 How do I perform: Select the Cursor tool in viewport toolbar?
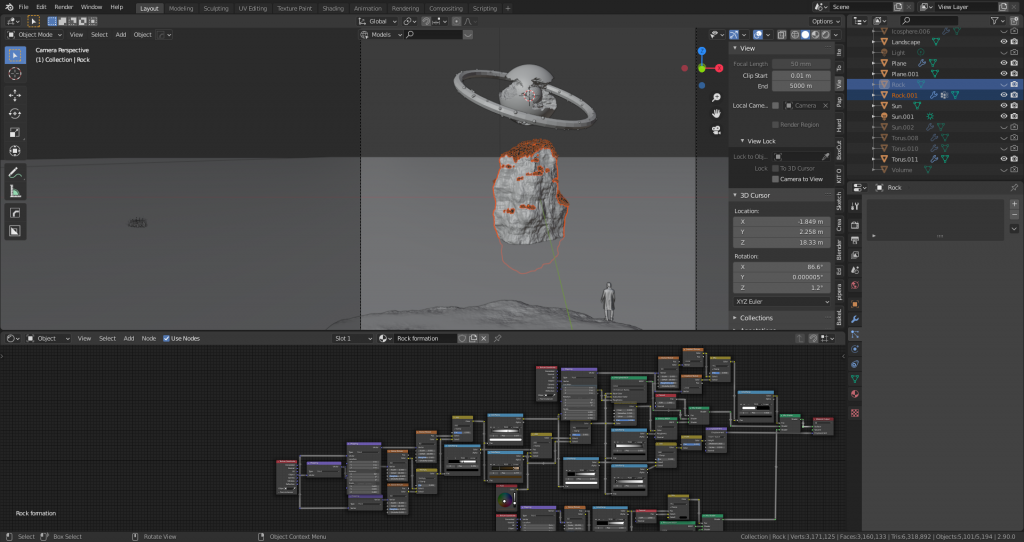15,73
